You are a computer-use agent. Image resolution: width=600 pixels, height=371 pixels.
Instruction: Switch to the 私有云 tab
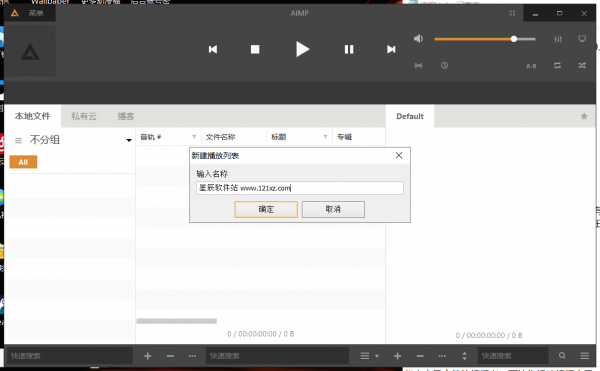[x=84, y=116]
